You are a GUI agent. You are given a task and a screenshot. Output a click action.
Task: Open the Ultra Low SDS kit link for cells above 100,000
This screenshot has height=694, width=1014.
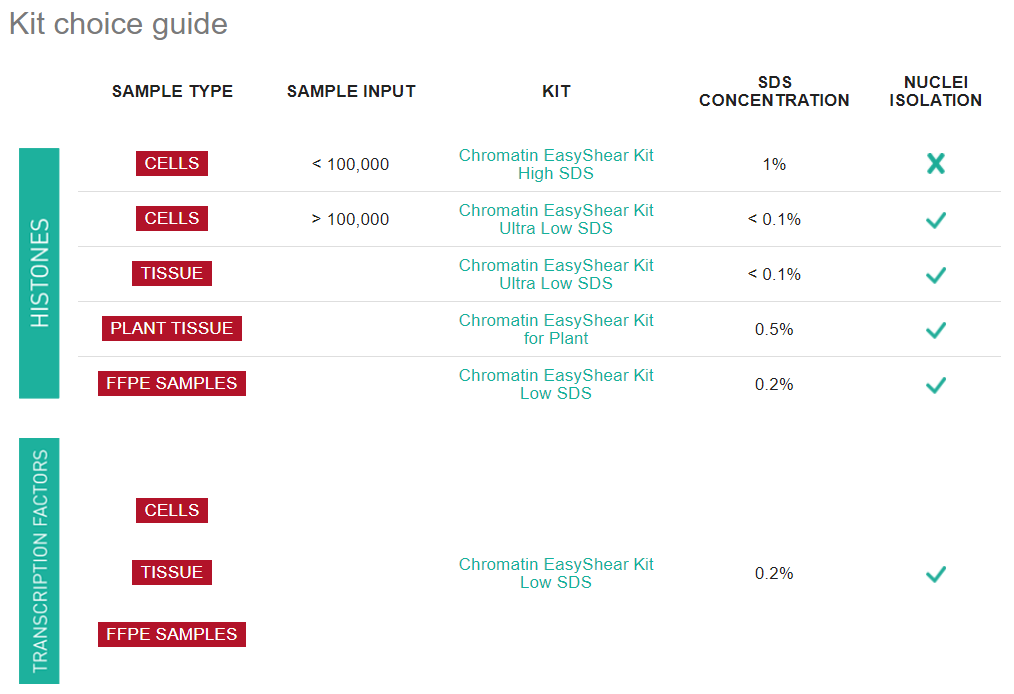point(556,220)
